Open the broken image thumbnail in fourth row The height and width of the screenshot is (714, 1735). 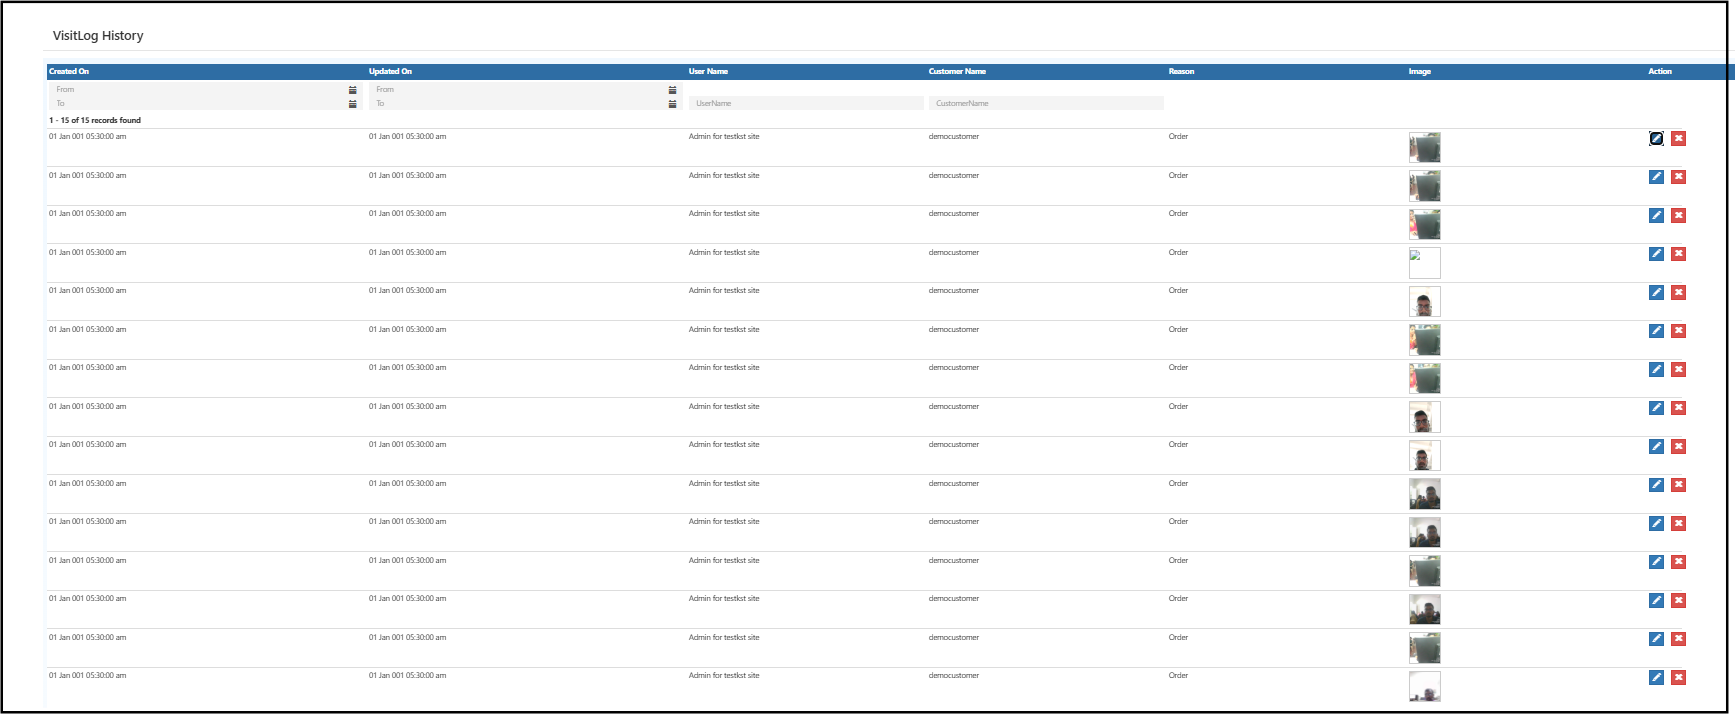1424,263
